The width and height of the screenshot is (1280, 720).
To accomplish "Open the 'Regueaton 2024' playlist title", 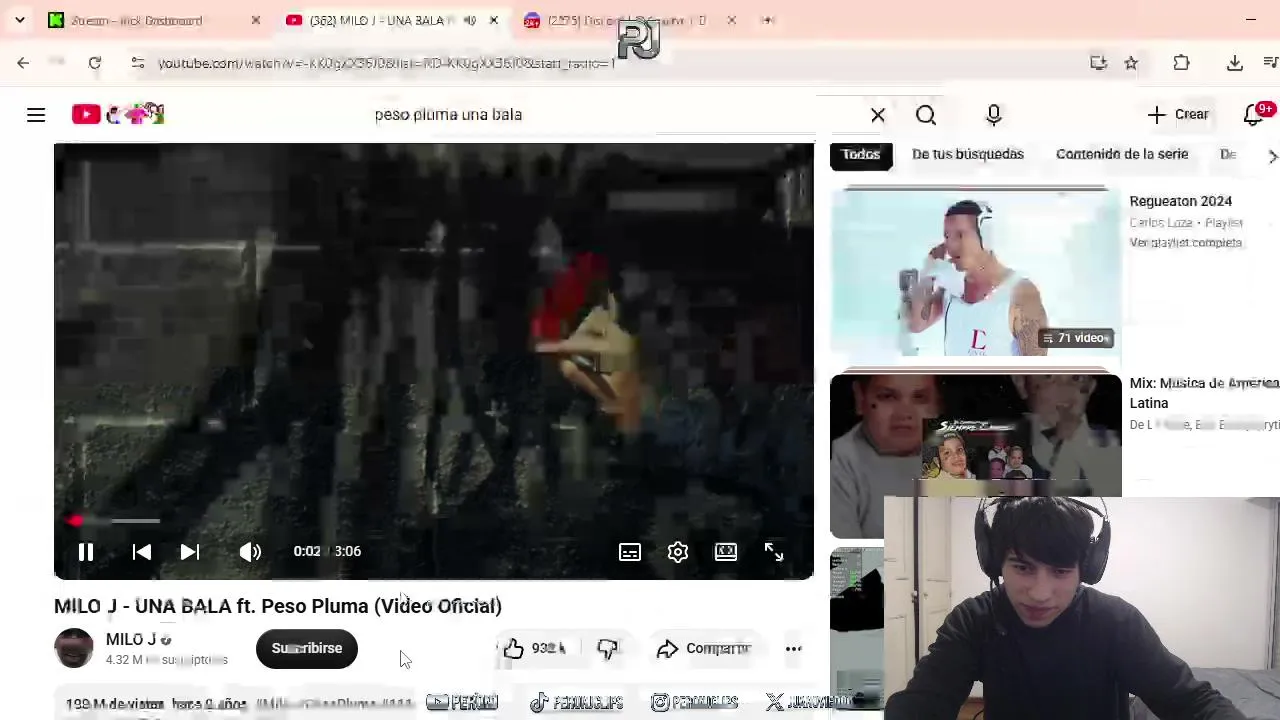I will [x=1181, y=201].
